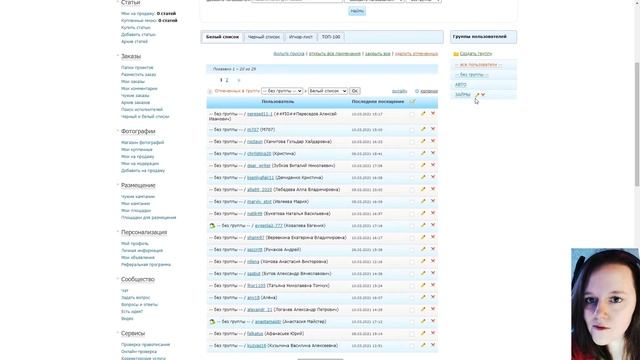The image size is (640, 360).
Task: Tick the Анастасия Майстер checkbox
Action: tap(412, 322)
